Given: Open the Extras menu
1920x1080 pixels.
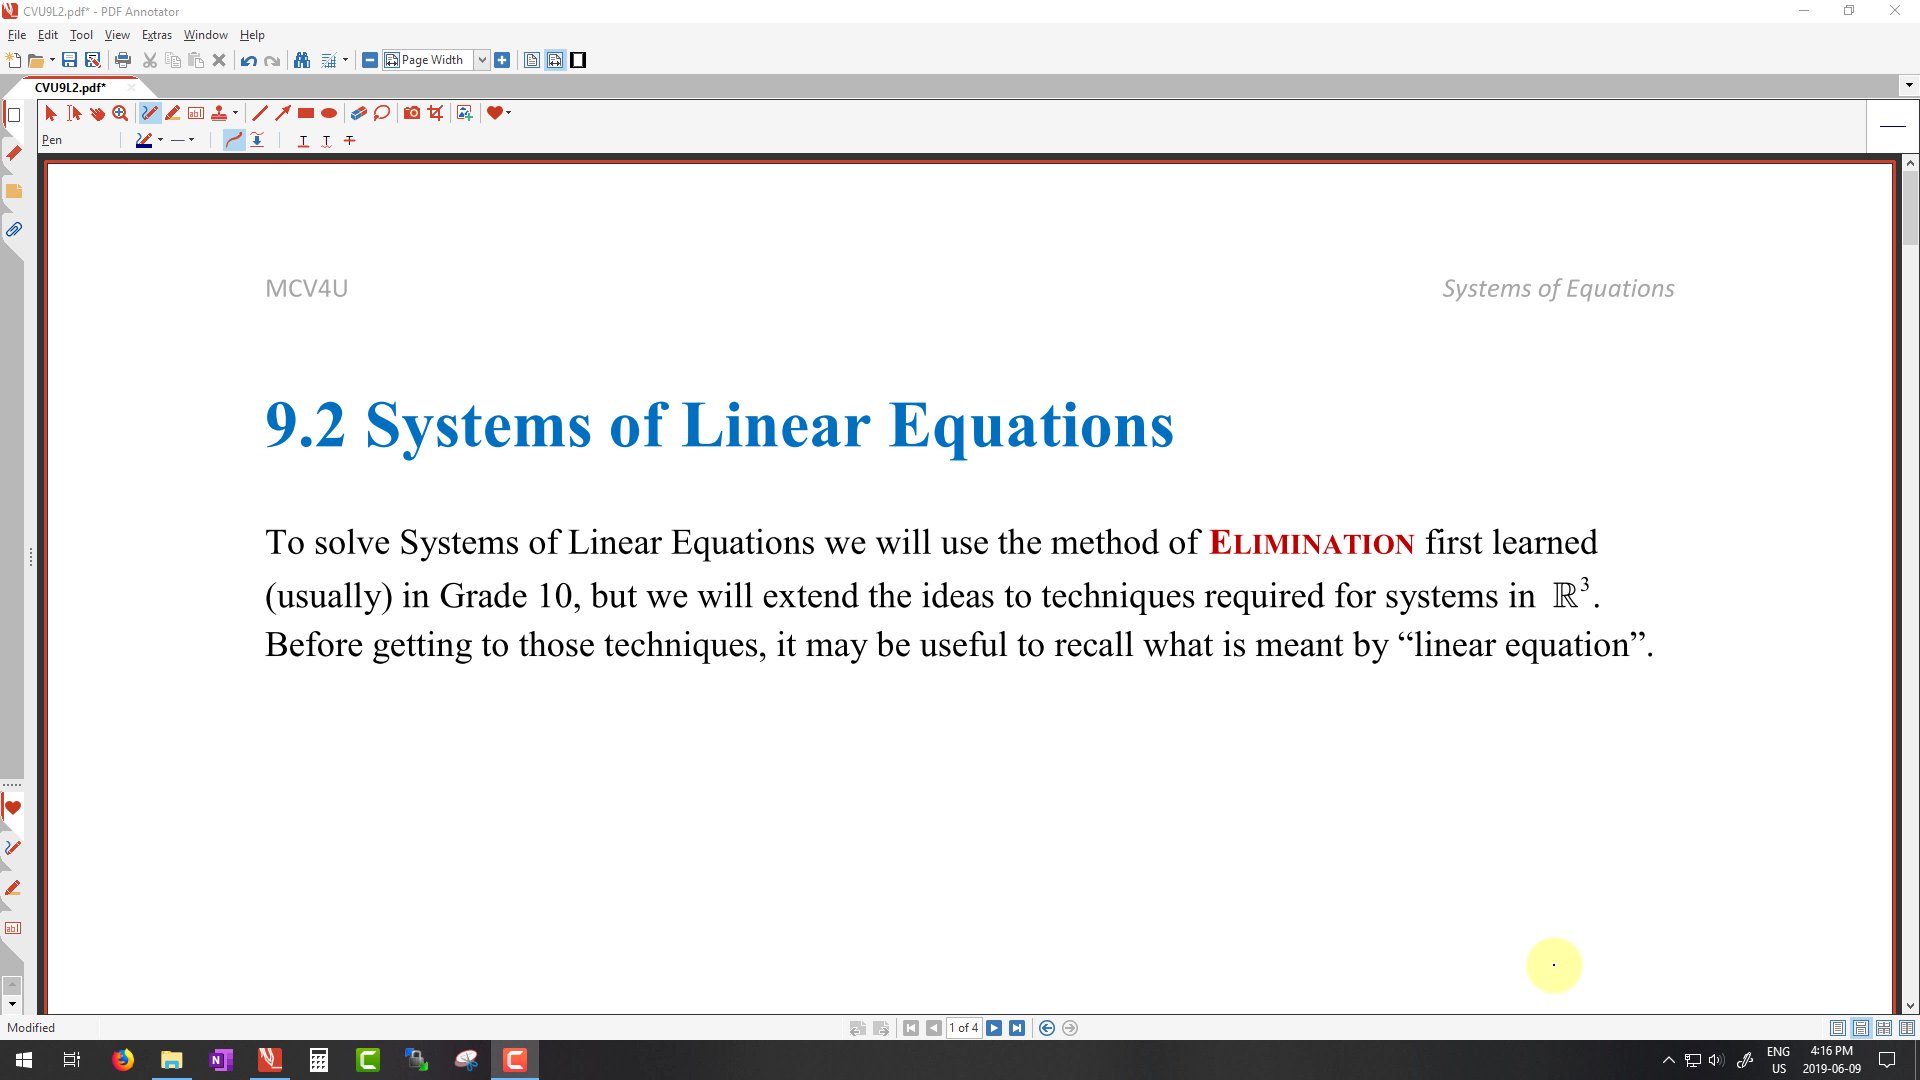Looking at the screenshot, I should [x=156, y=35].
